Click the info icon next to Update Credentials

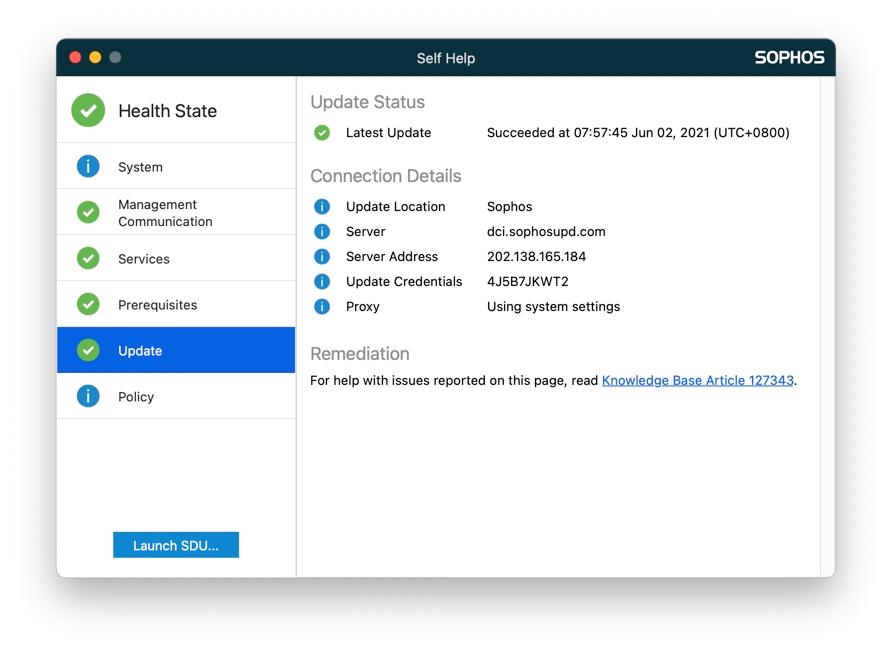tap(321, 281)
